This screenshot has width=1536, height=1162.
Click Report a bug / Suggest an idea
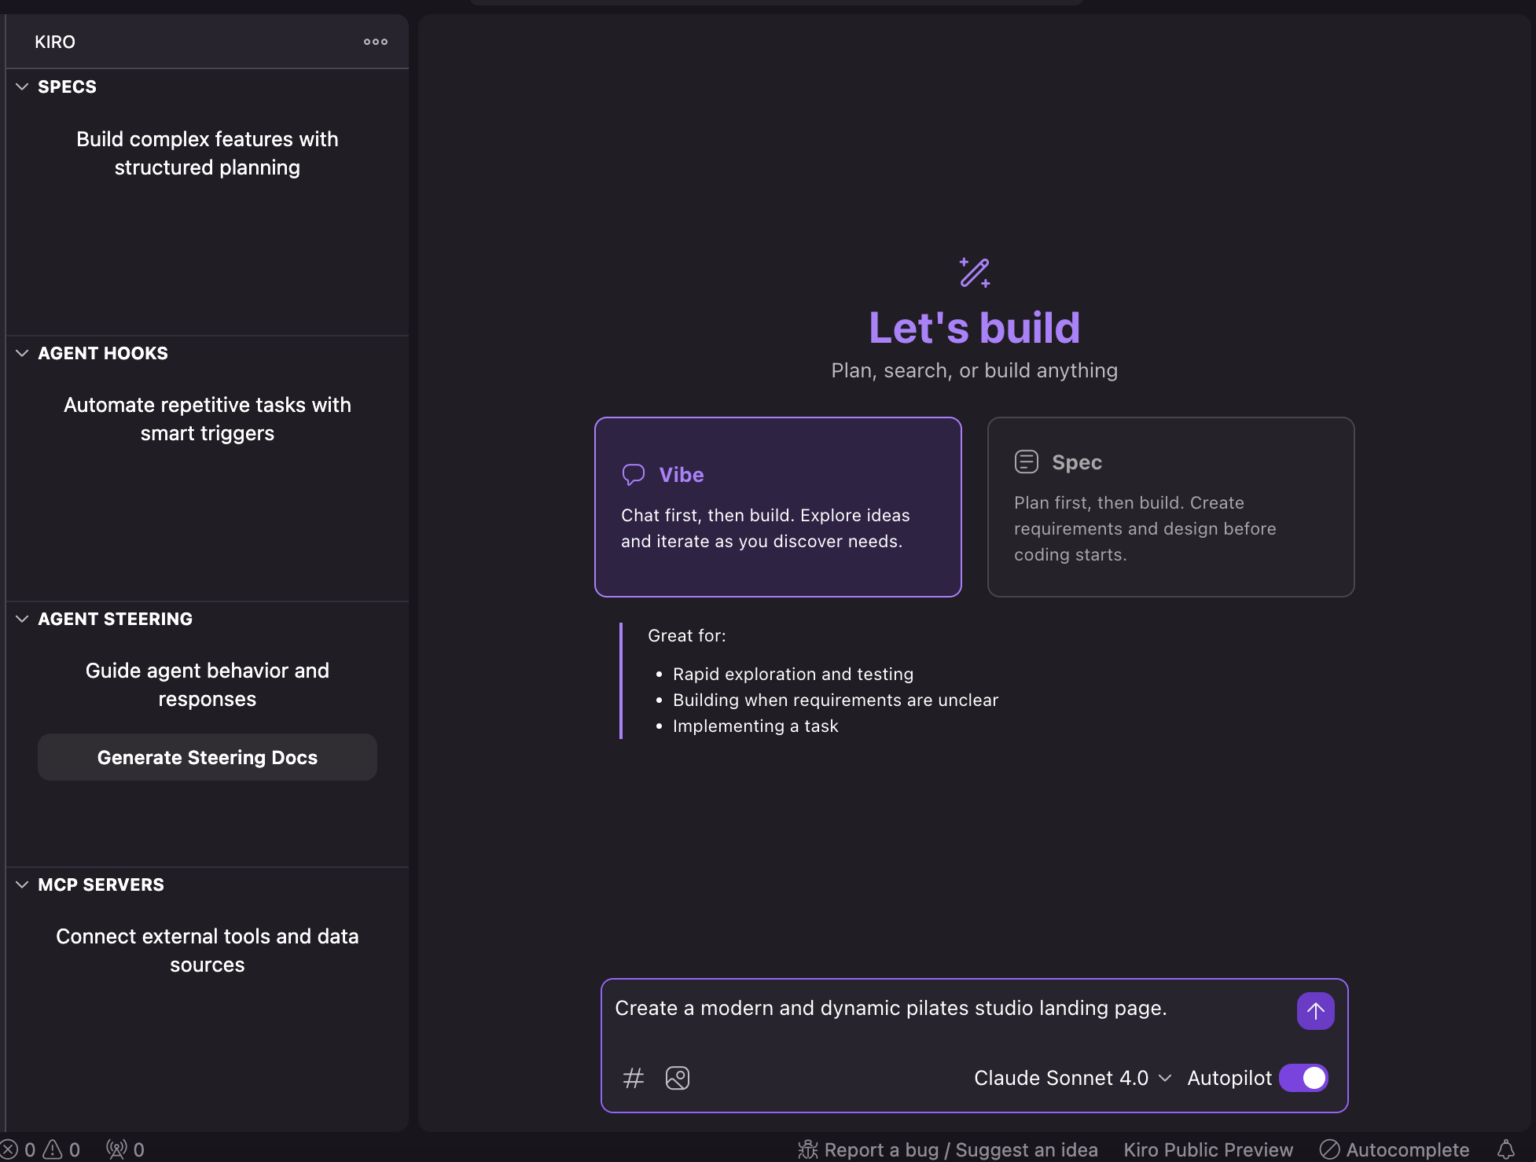(x=948, y=1149)
